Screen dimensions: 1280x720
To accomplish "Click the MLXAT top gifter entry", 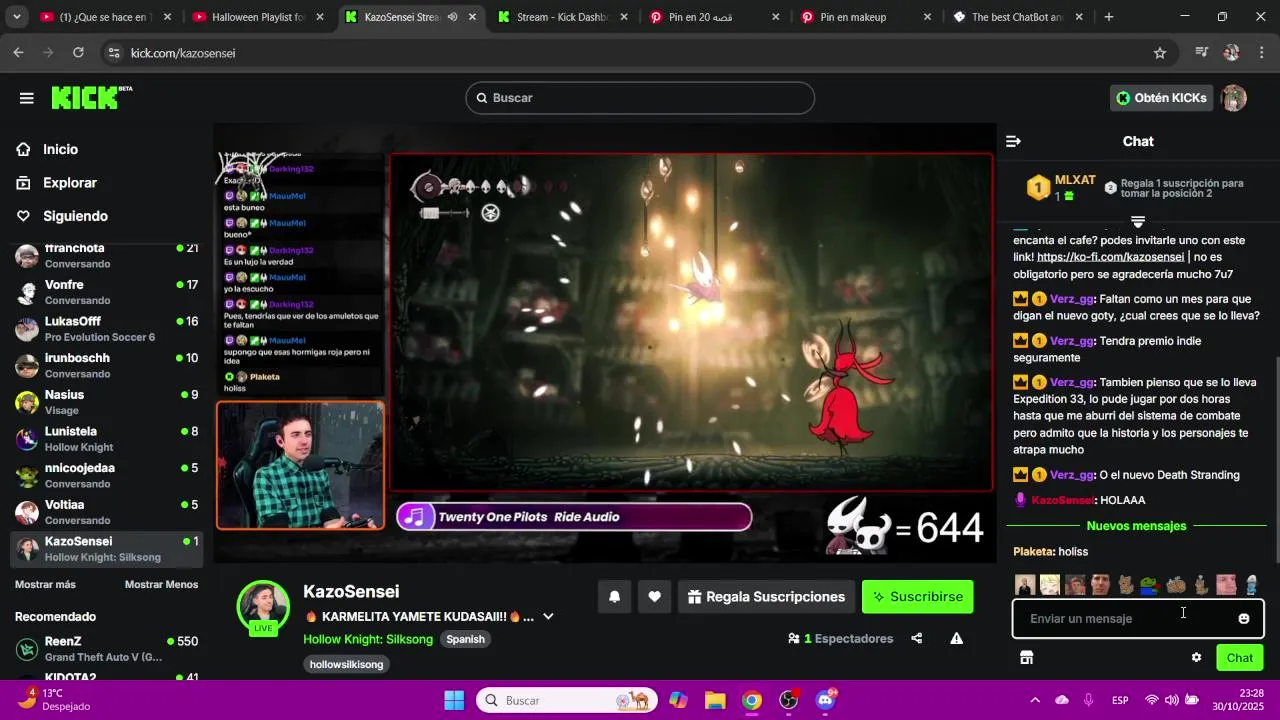I will tap(1062, 187).
